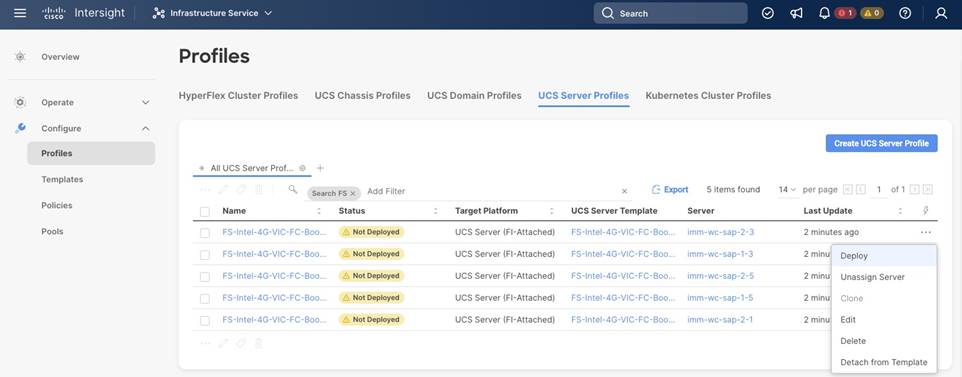Choose Delete from the context menu

coord(884,341)
